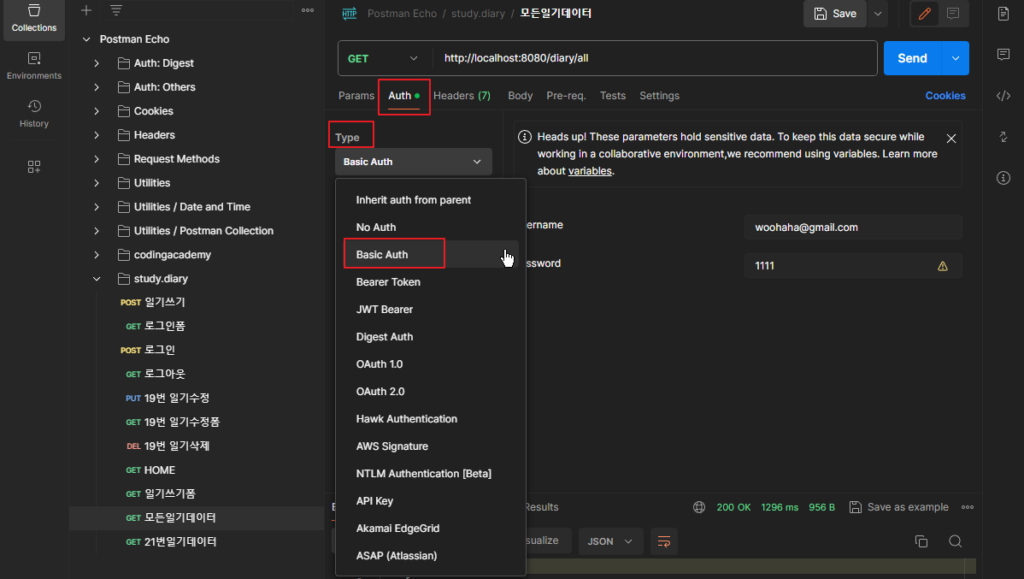Collapse the study.diary folder
The width and height of the screenshot is (1024, 579).
(x=97, y=279)
